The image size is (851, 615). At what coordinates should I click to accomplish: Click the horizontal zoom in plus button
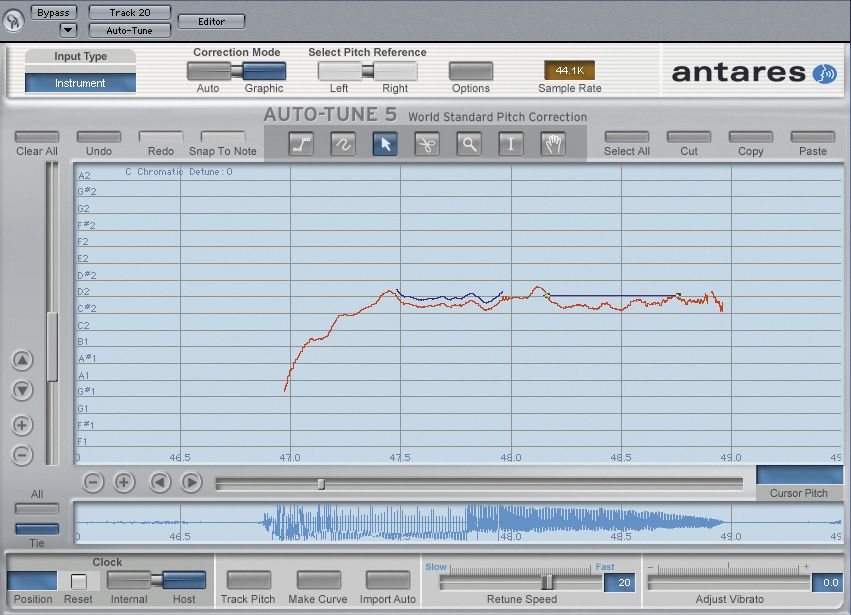pyautogui.click(x=124, y=482)
